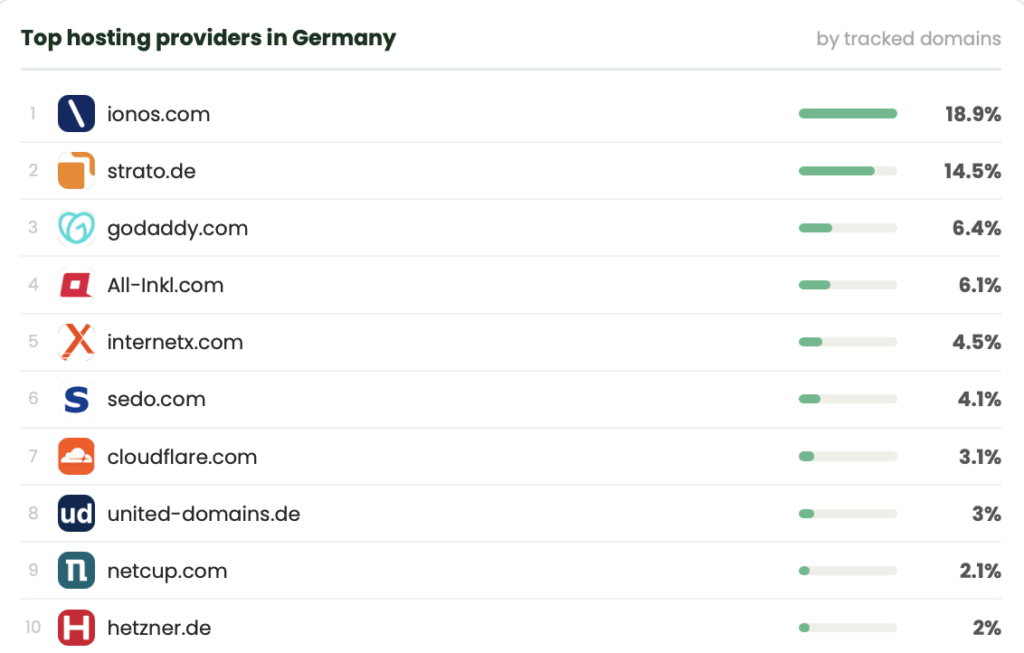This screenshot has height=653, width=1024.
Task: Click the All-Inkl.com red logo icon
Action: click(x=76, y=285)
